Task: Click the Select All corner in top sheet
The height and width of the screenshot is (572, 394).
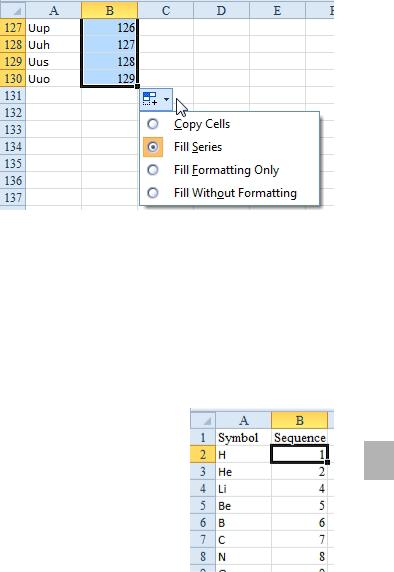Action: (x=13, y=10)
